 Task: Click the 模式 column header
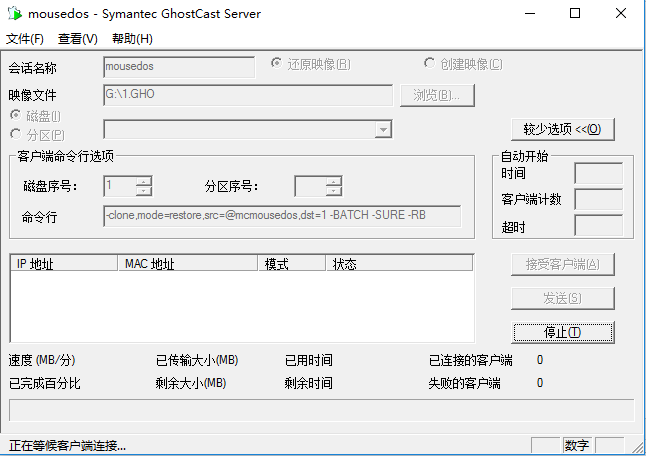click(292, 263)
